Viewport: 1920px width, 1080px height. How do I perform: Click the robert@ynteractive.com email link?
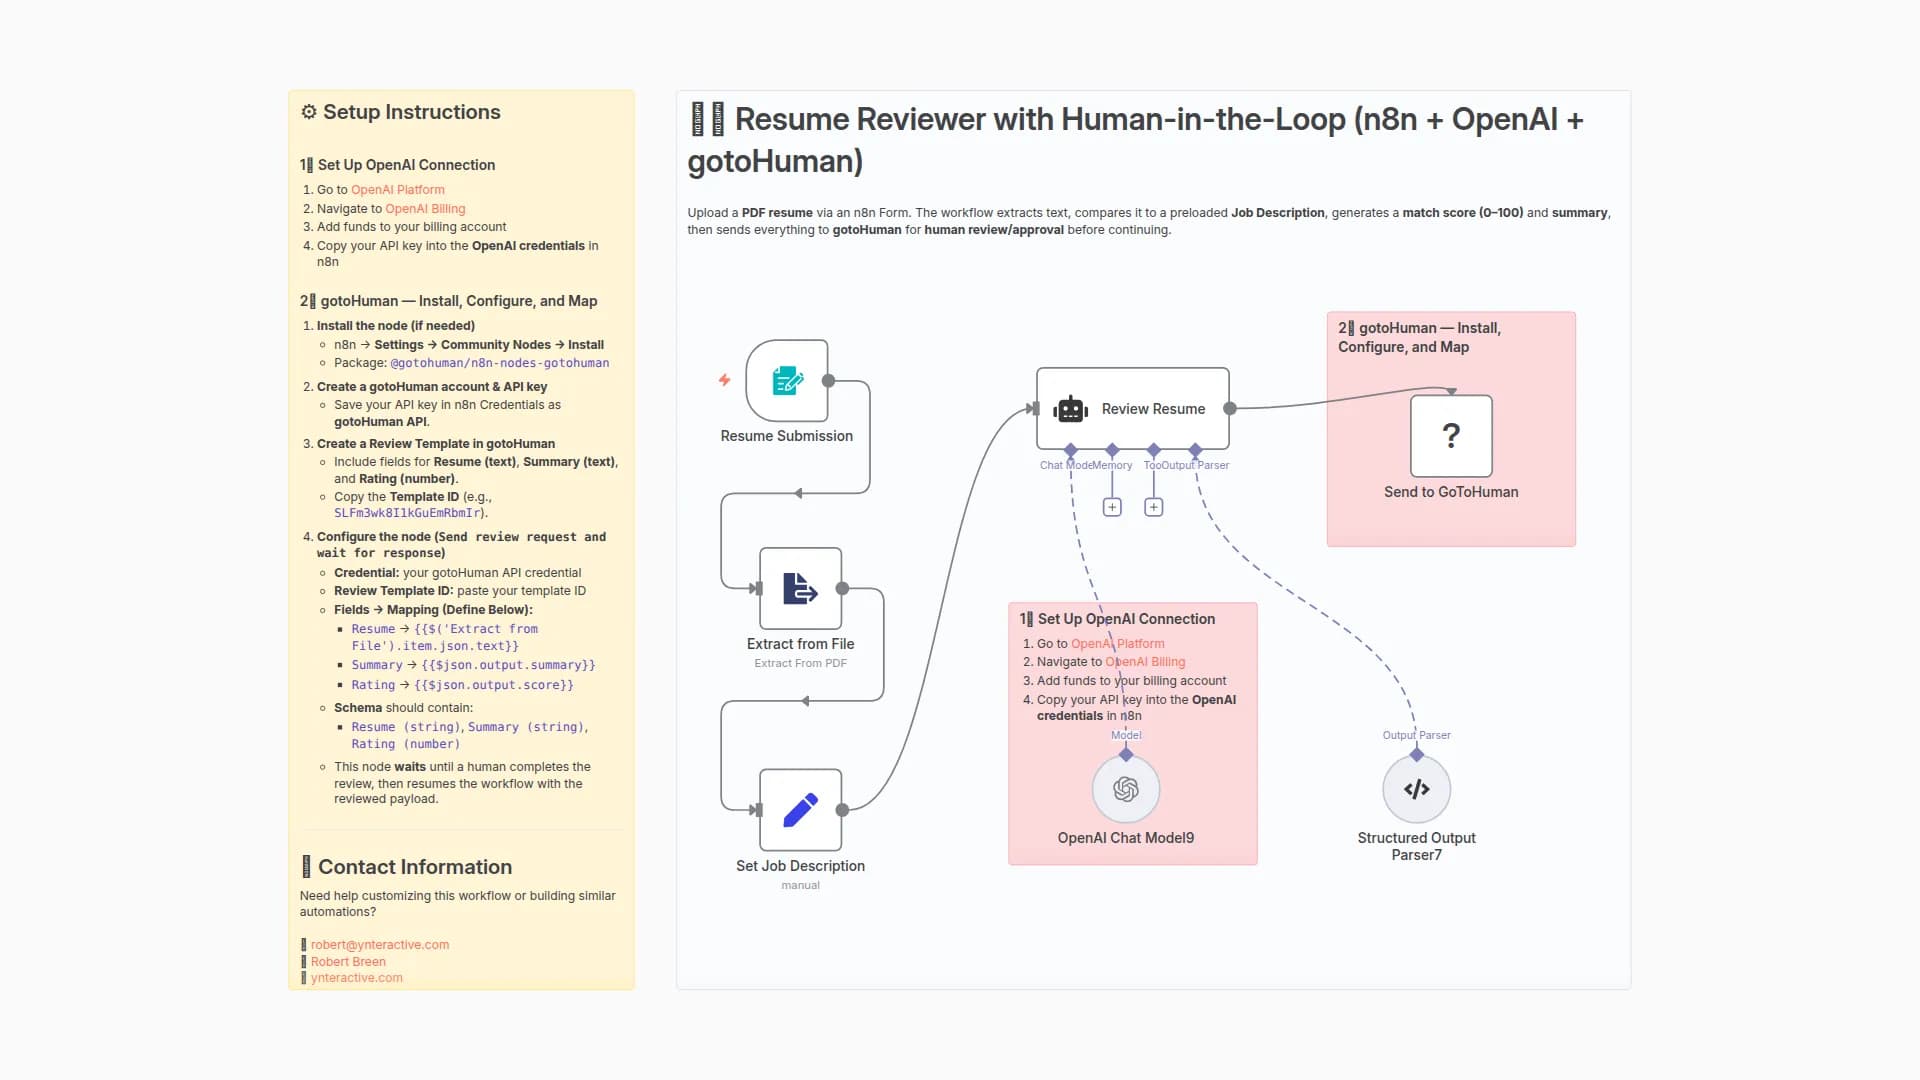(379, 945)
